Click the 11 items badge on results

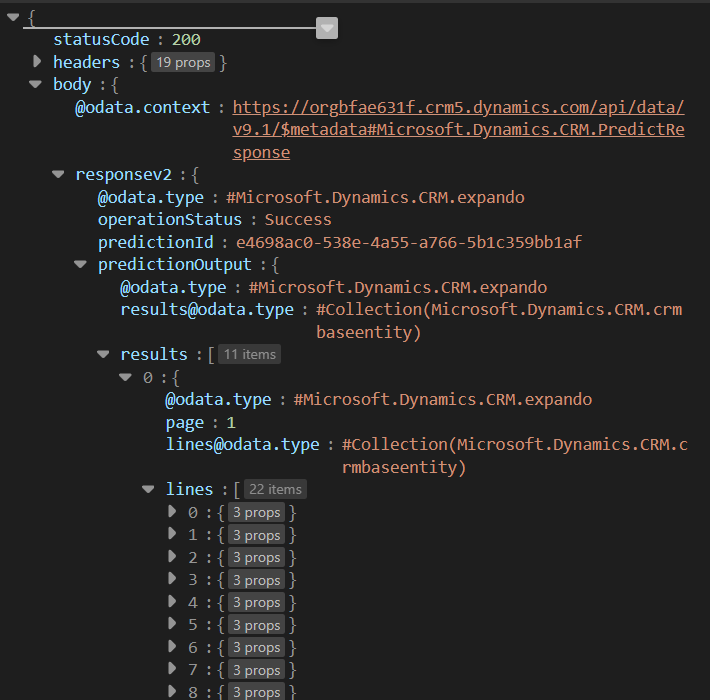tap(250, 354)
